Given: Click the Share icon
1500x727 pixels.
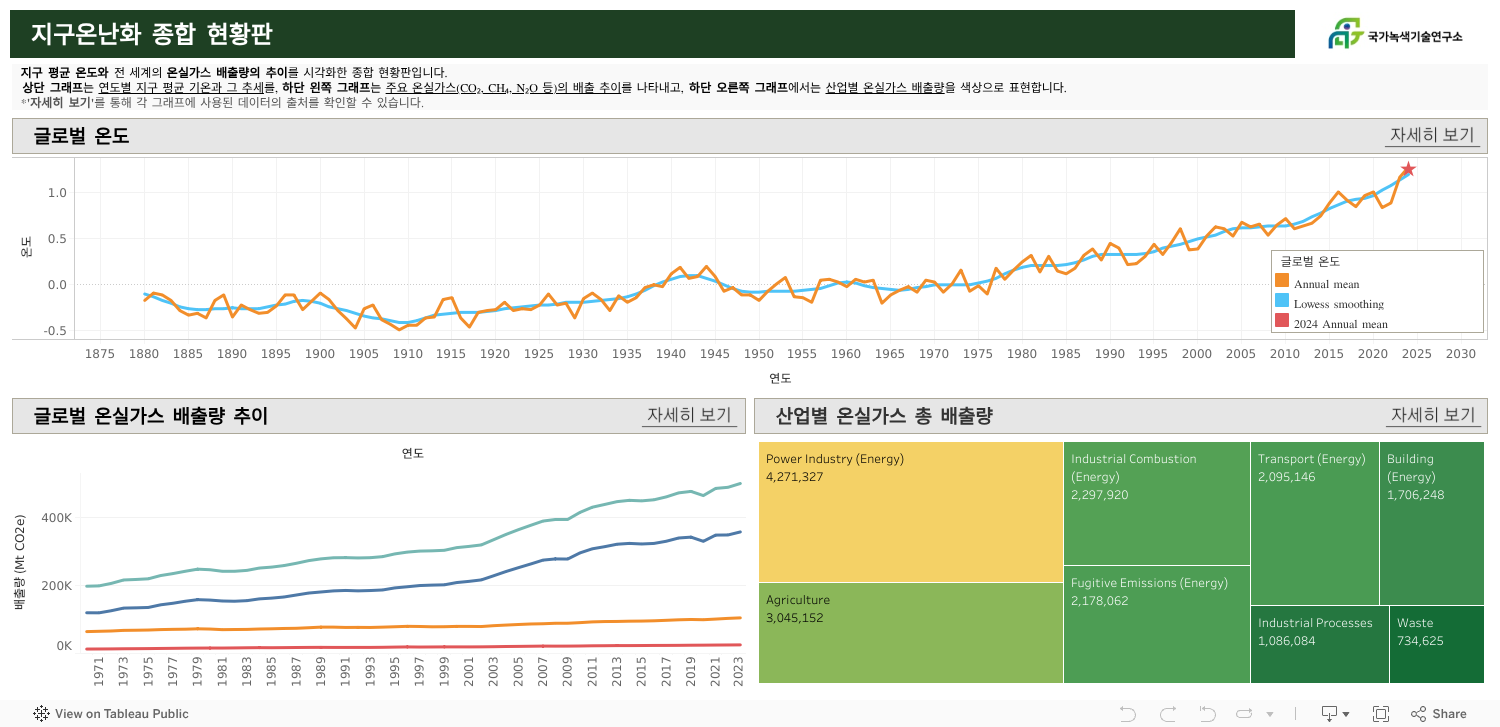Looking at the screenshot, I should [x=1419, y=714].
